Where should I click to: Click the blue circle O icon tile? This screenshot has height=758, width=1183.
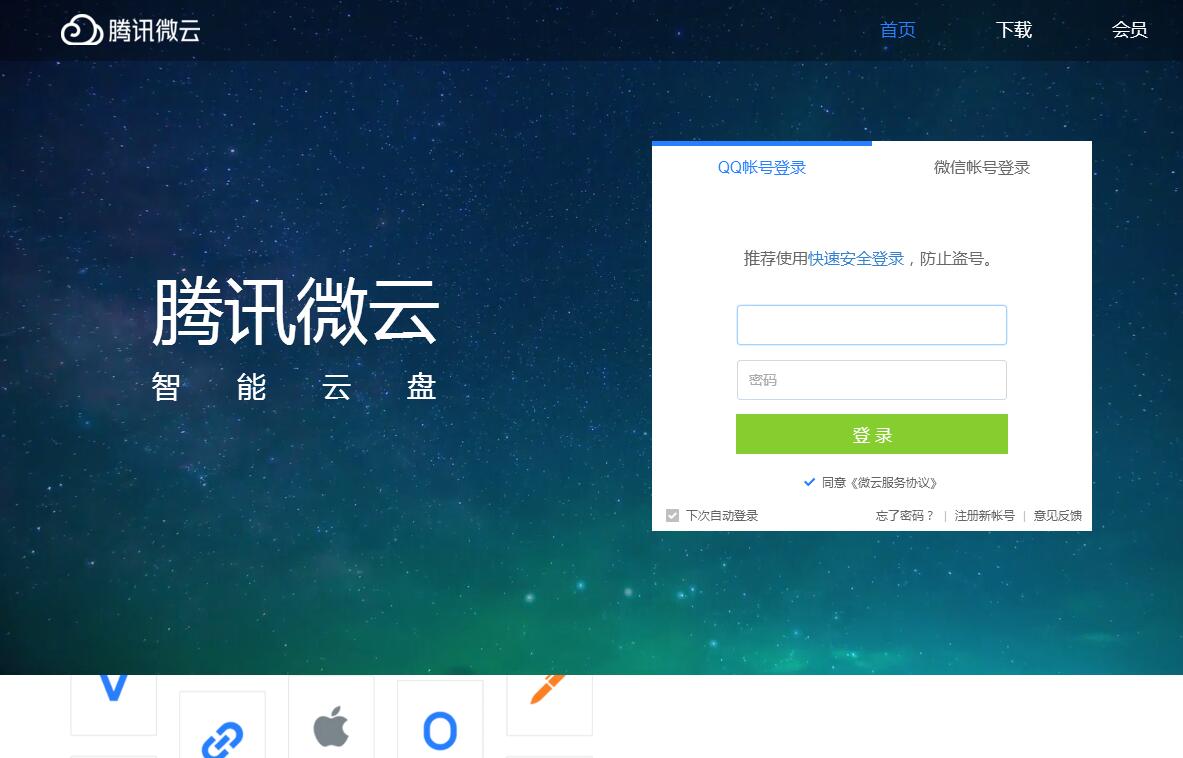(x=440, y=719)
